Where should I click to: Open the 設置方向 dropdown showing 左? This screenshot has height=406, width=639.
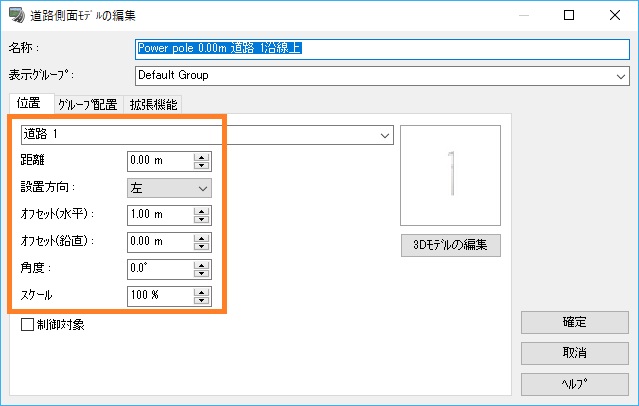[x=169, y=188]
